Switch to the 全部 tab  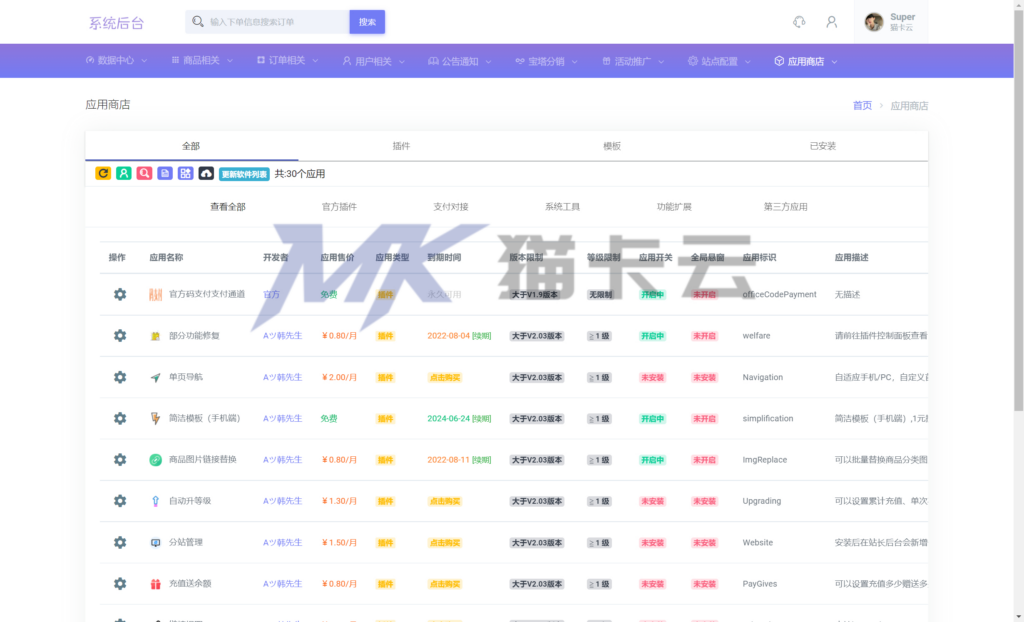click(x=191, y=146)
